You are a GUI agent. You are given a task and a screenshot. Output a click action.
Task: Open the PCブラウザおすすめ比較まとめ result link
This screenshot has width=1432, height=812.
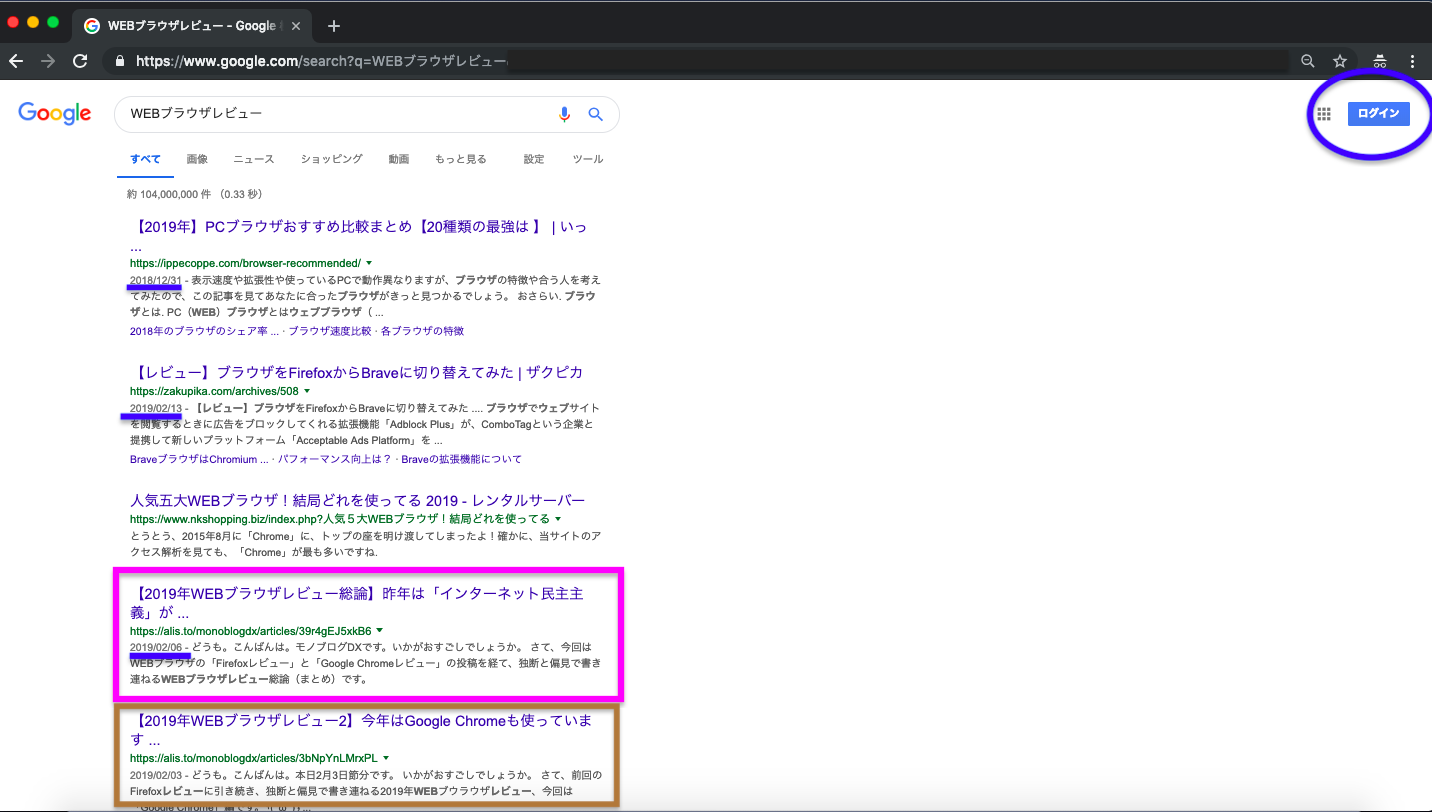click(x=358, y=227)
